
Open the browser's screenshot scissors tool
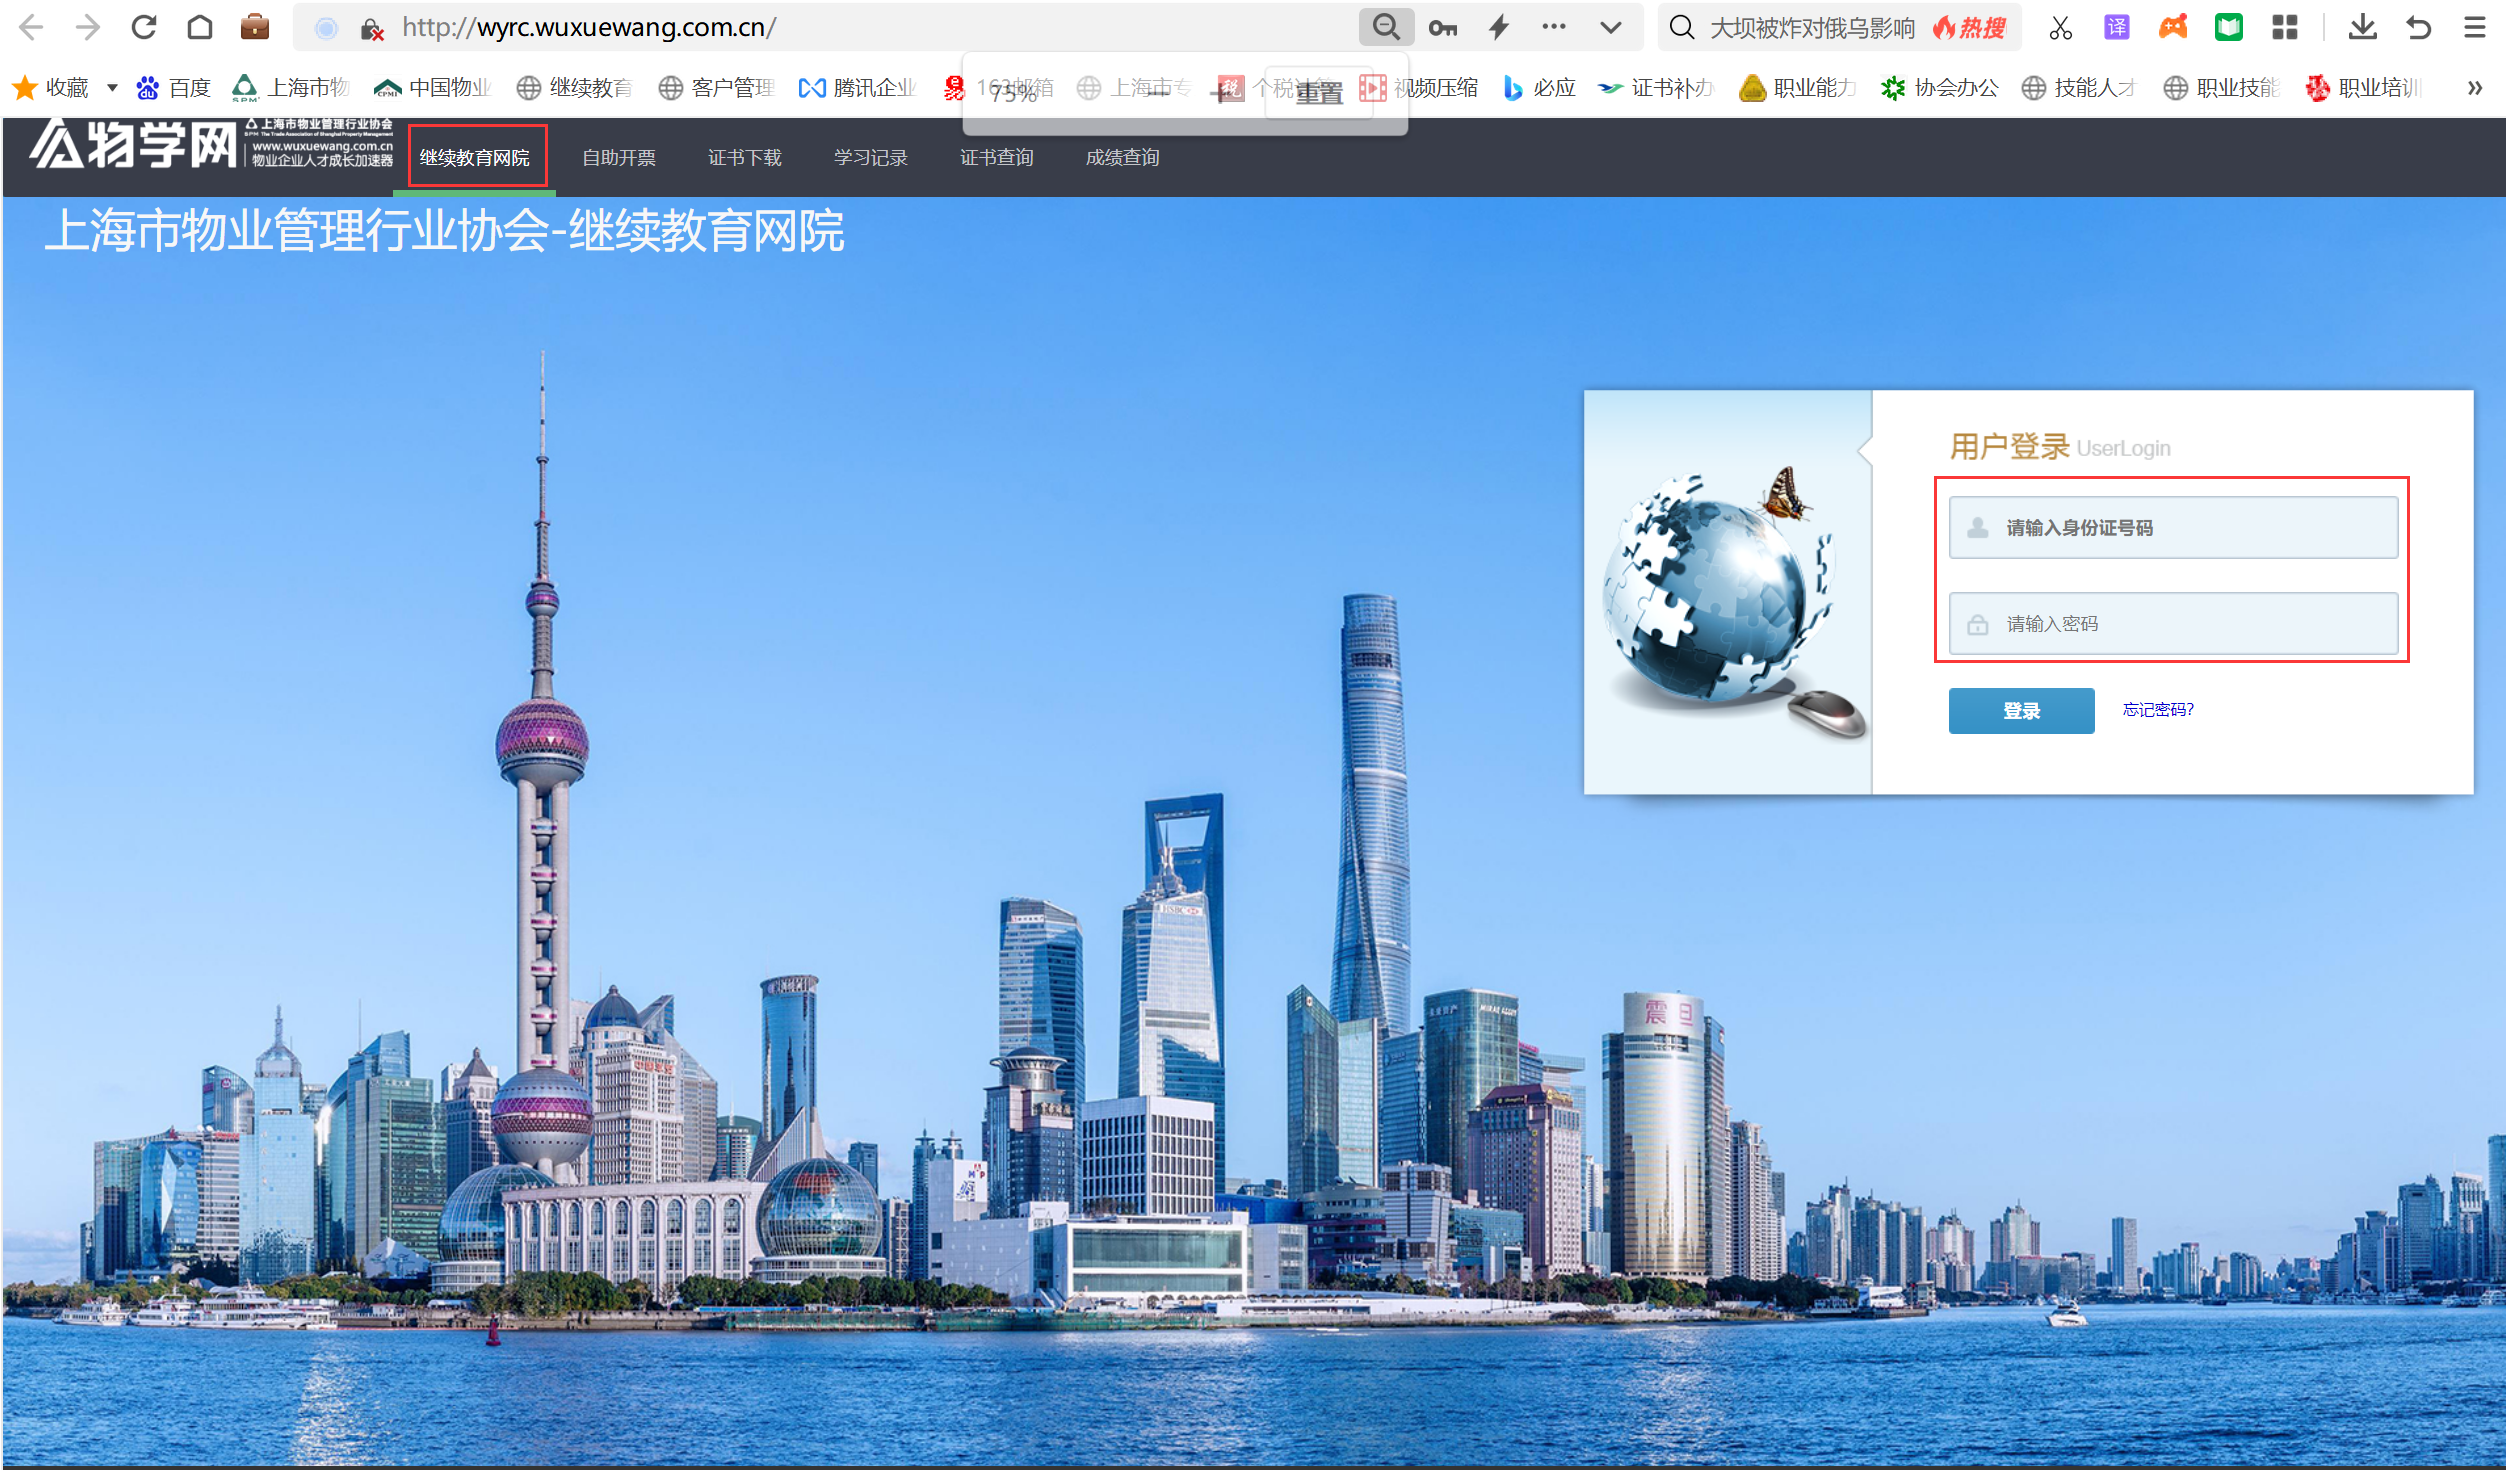[2060, 27]
